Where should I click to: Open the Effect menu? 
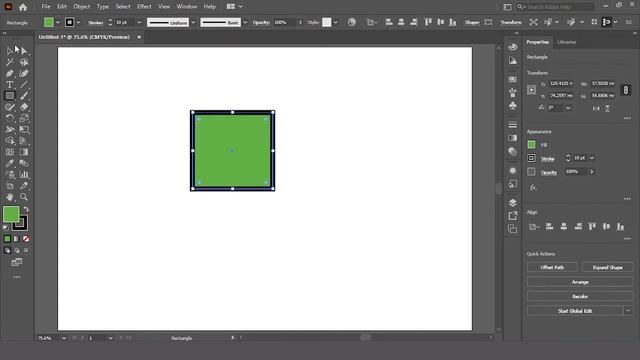pyautogui.click(x=144, y=7)
